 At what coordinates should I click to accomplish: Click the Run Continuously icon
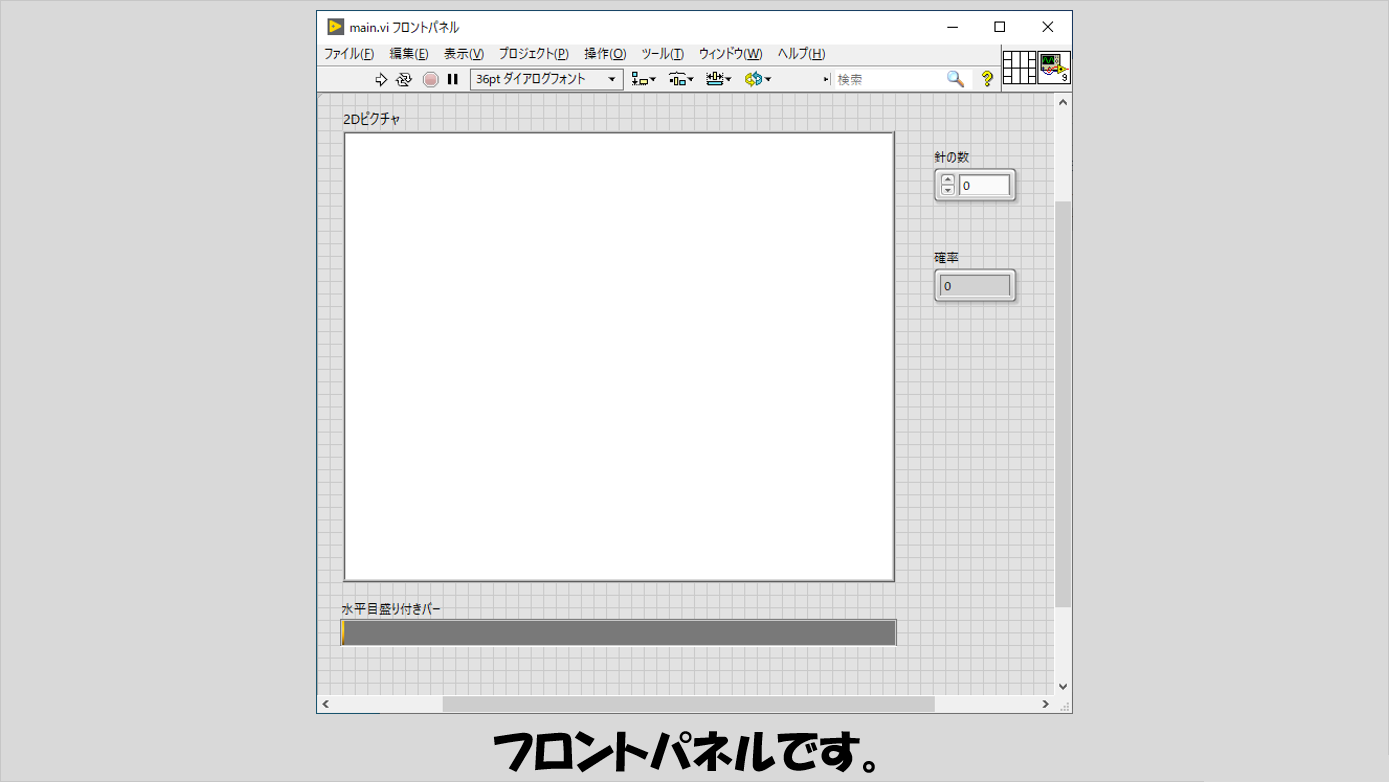pyautogui.click(x=404, y=79)
